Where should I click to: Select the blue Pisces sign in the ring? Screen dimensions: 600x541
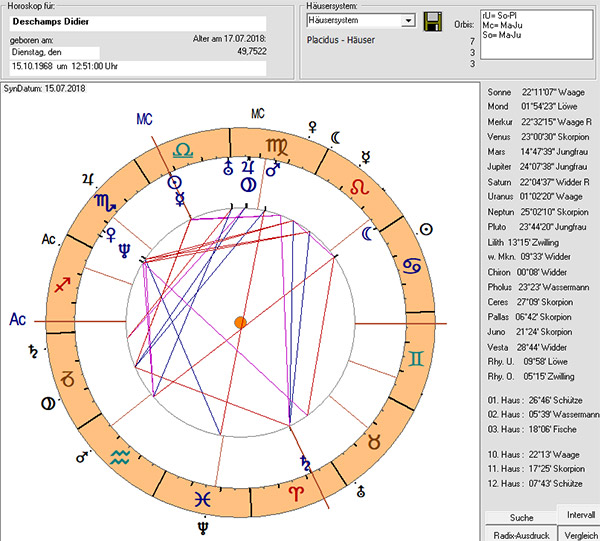[x=202, y=499]
